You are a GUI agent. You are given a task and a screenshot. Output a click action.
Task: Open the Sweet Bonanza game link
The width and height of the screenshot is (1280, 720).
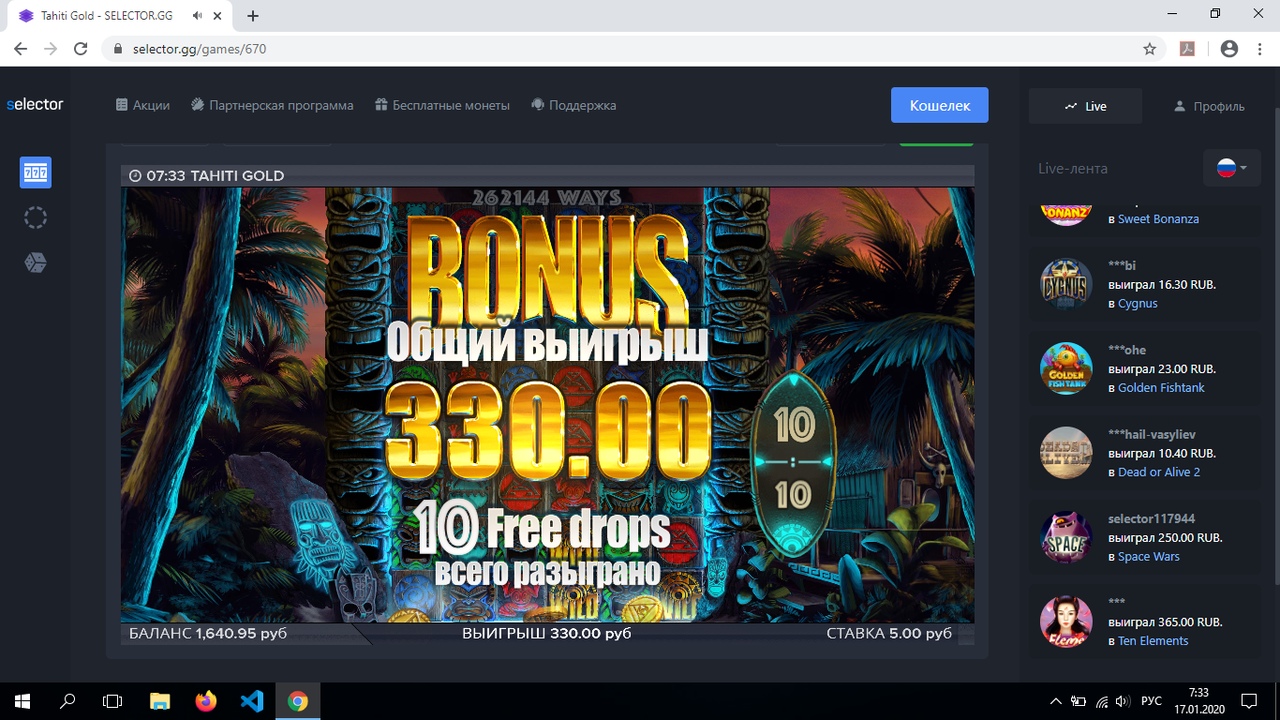(x=1158, y=219)
